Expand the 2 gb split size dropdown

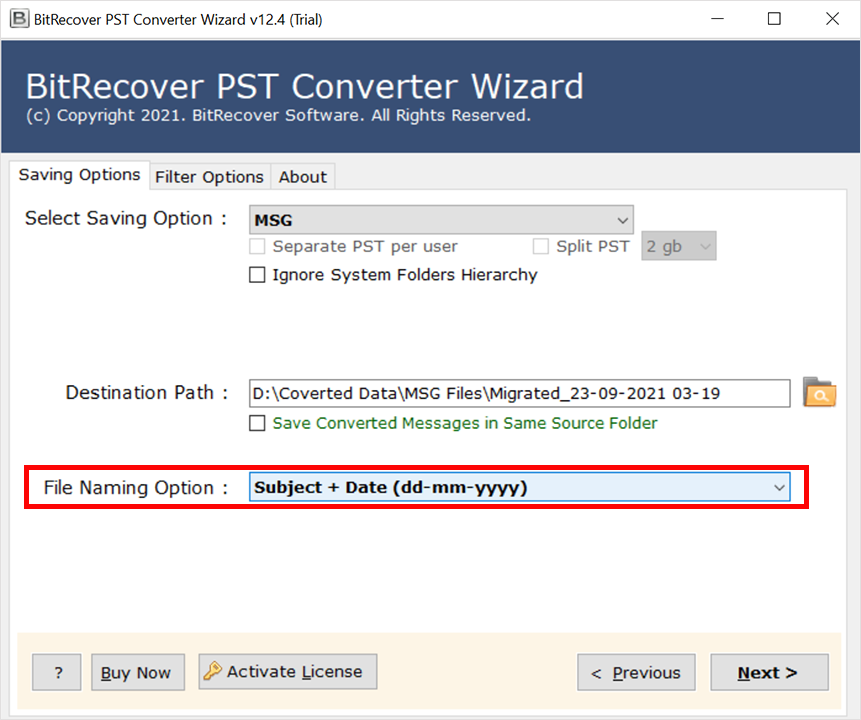tap(679, 246)
